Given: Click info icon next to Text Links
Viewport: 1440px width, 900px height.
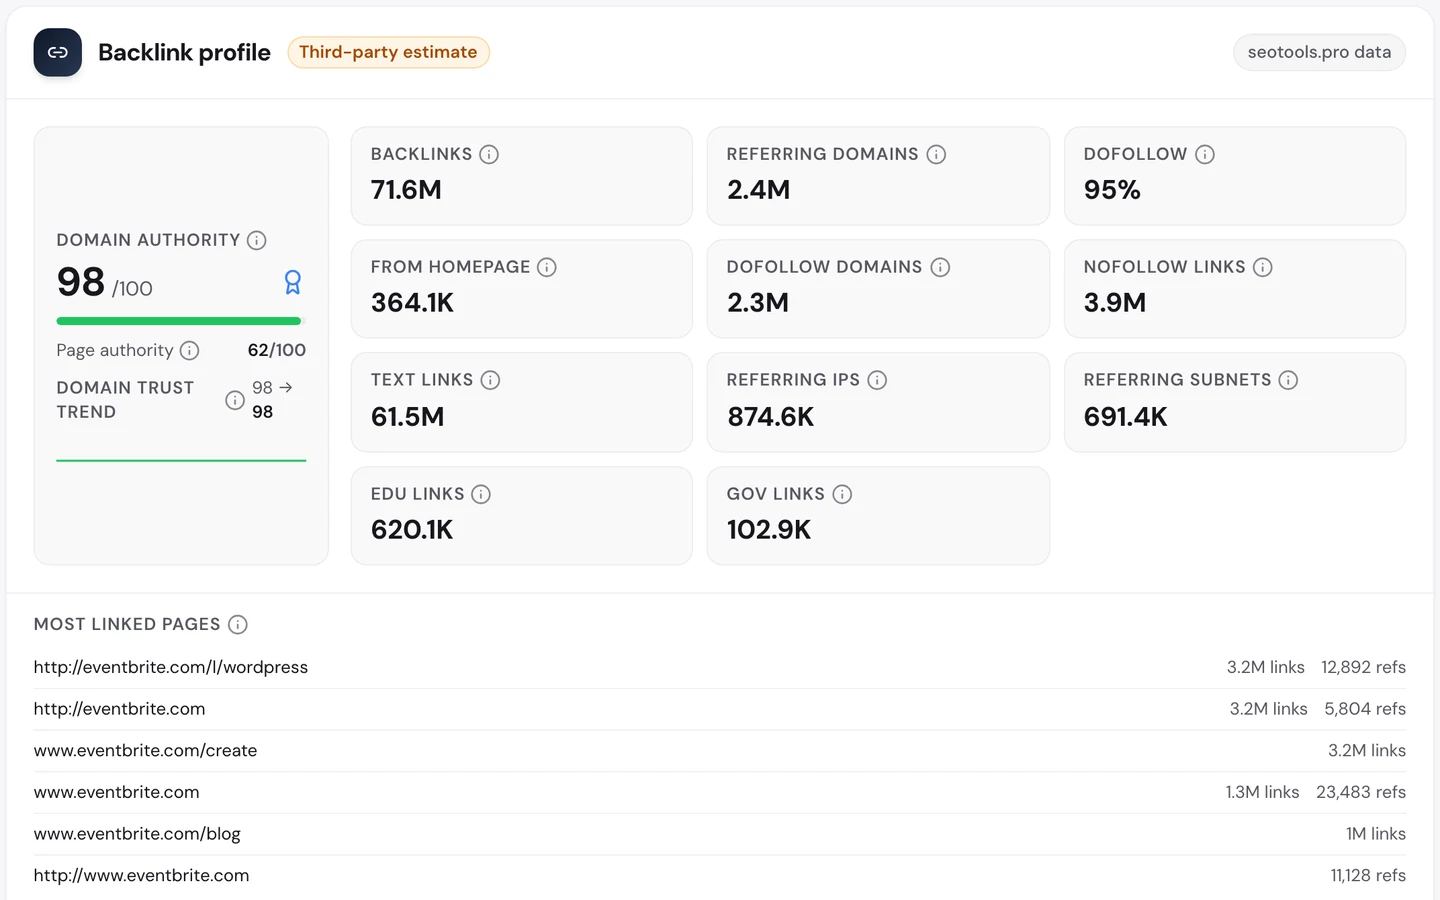Looking at the screenshot, I should (x=490, y=380).
